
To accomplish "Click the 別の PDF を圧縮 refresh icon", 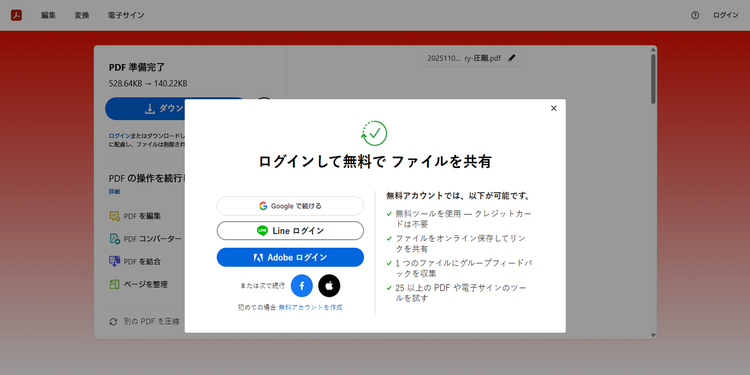I will click(x=113, y=322).
